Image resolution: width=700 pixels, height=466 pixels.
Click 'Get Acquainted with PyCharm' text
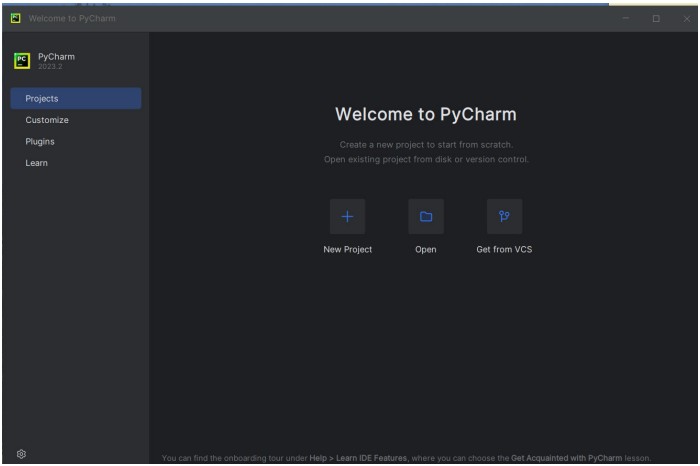(x=567, y=458)
